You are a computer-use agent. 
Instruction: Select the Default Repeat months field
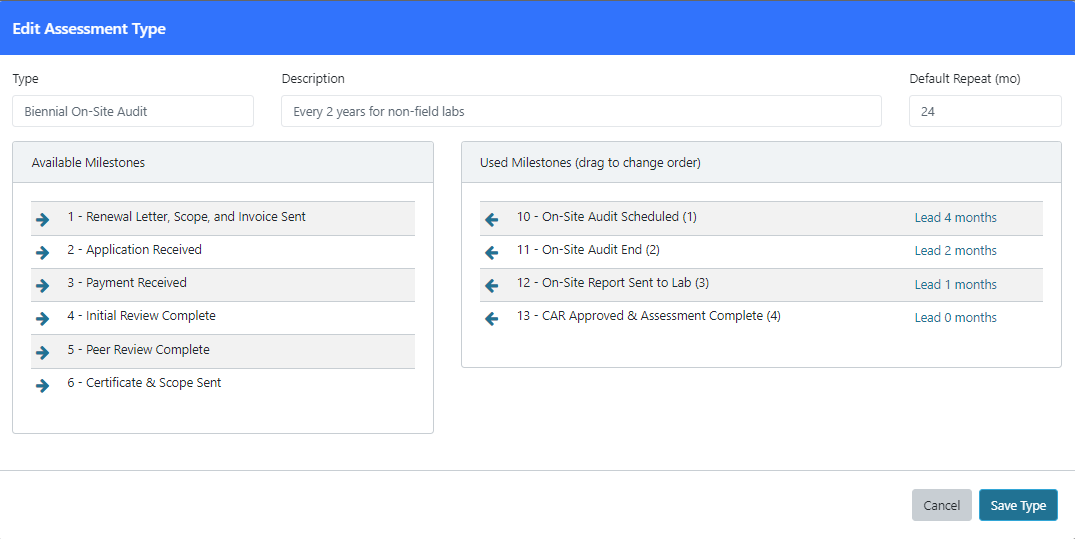[x=985, y=111]
